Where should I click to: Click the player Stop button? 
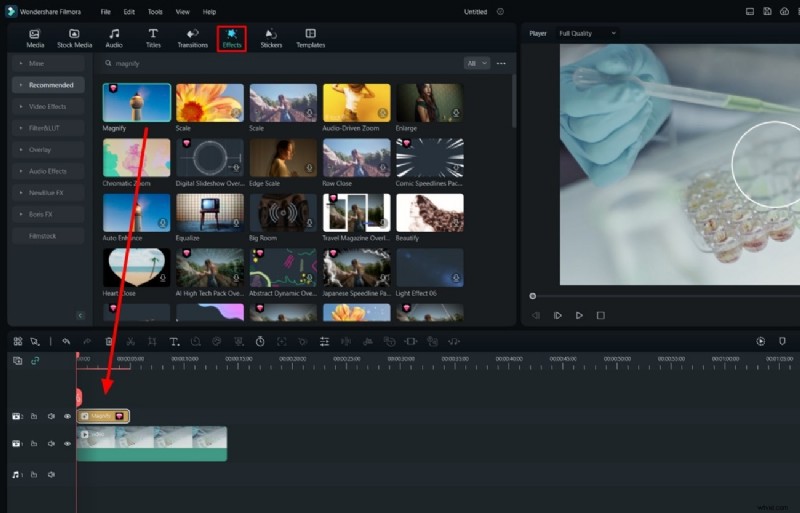[601, 315]
